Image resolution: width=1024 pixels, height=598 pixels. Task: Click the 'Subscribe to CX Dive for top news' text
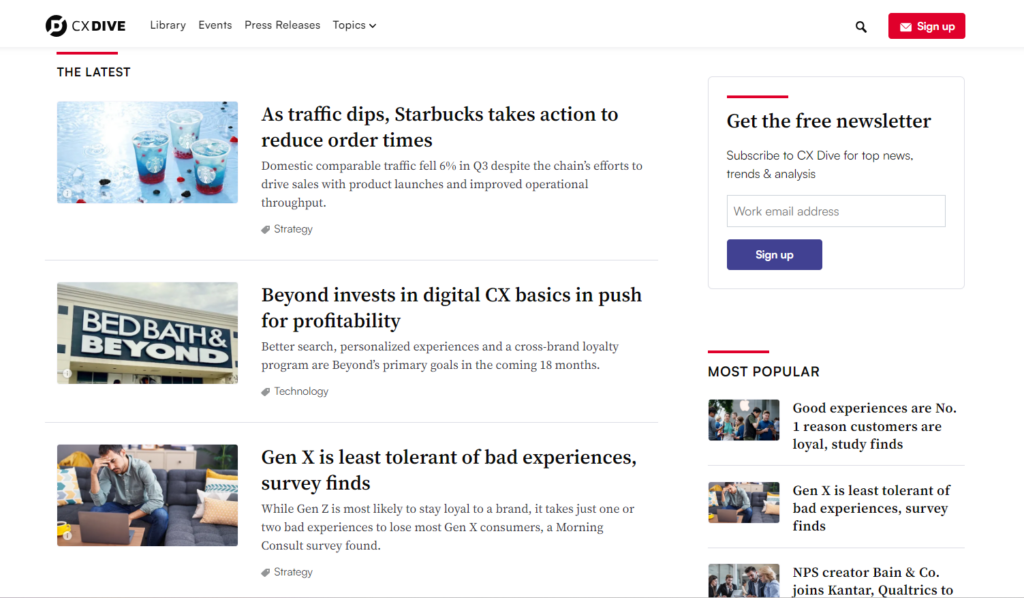[x=820, y=165]
